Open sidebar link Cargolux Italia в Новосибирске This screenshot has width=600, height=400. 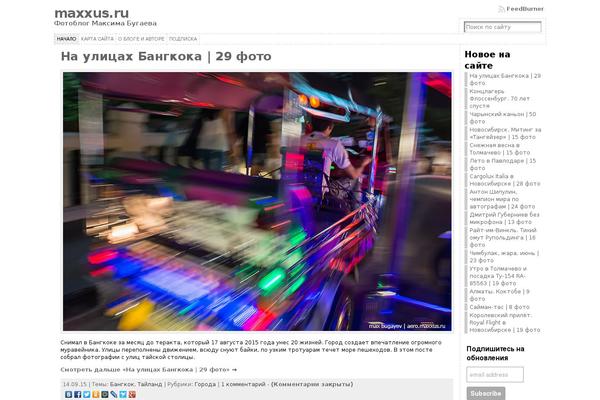pyautogui.click(x=505, y=180)
